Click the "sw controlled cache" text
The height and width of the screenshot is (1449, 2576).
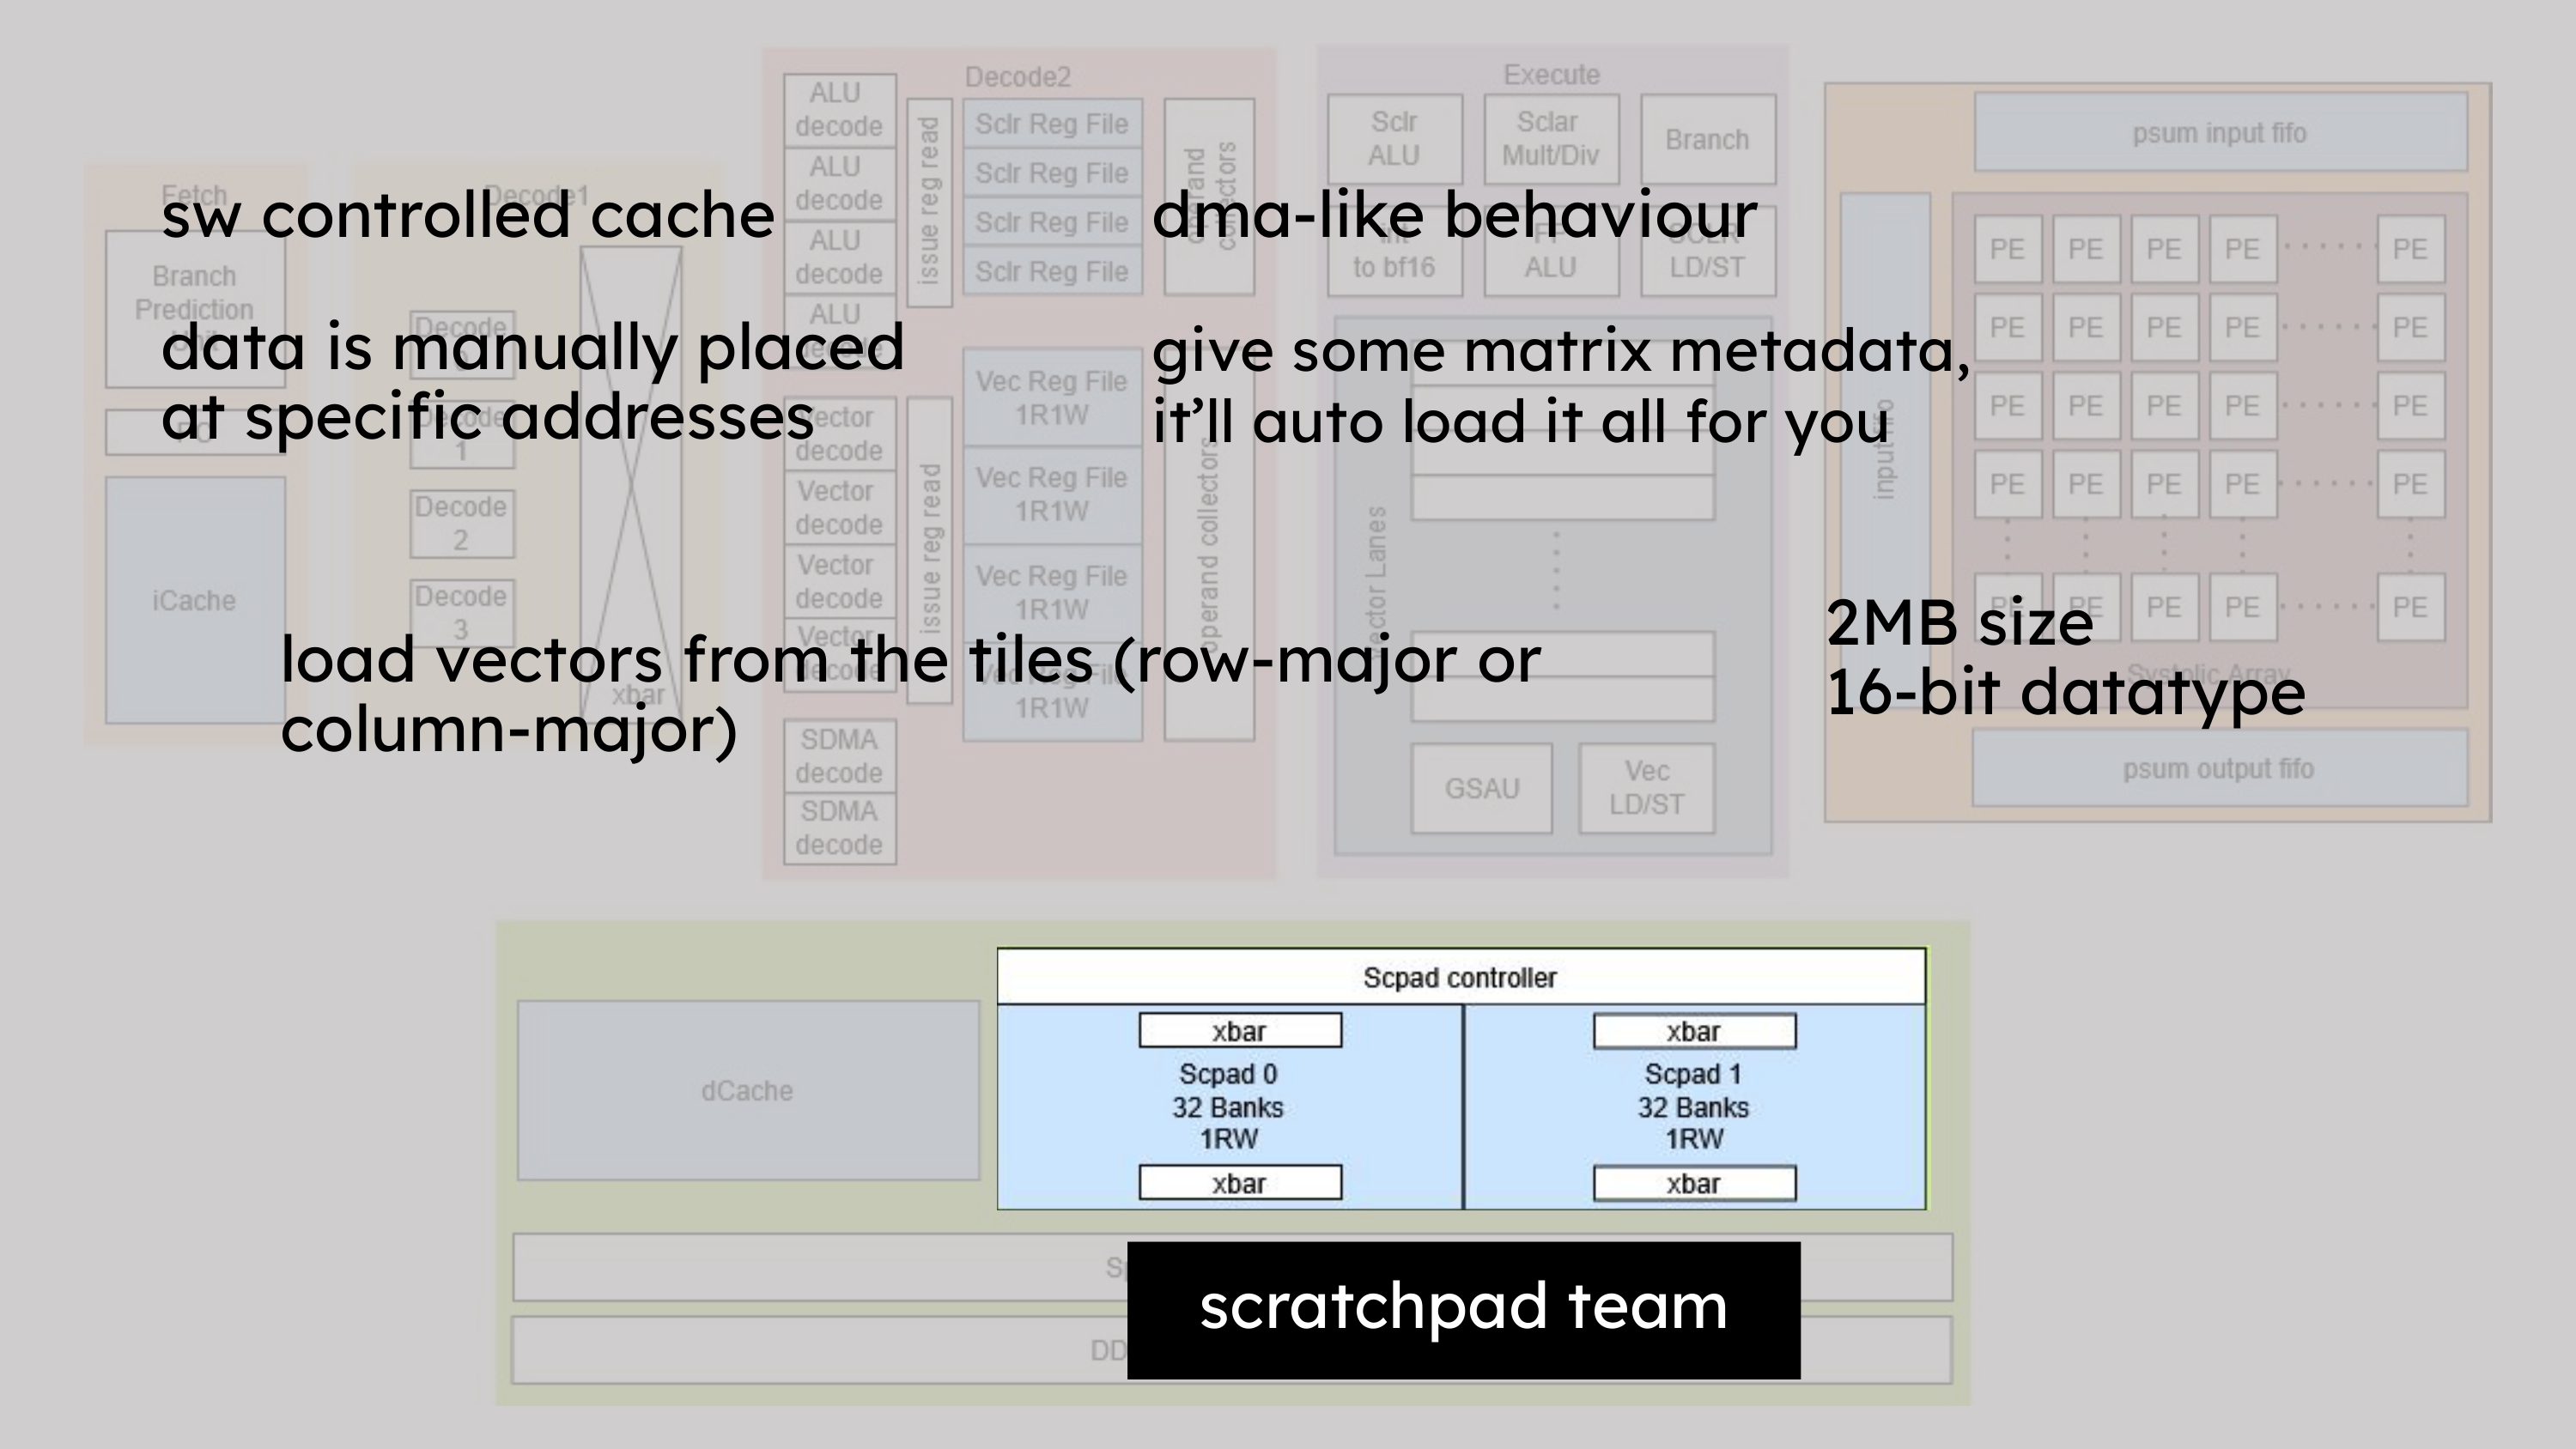point(467,215)
